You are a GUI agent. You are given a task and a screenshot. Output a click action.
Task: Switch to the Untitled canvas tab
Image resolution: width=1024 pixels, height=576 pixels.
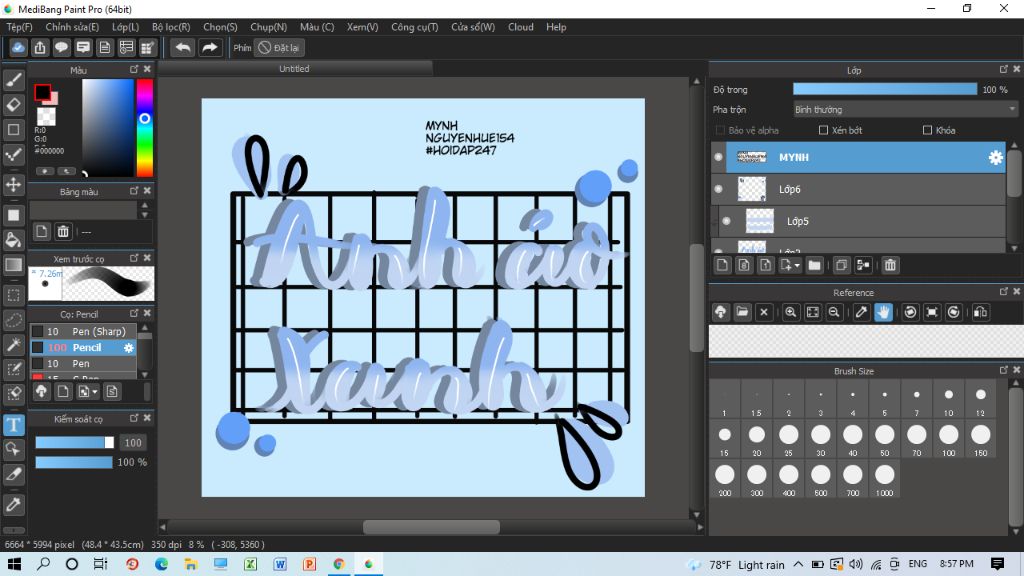tap(295, 69)
